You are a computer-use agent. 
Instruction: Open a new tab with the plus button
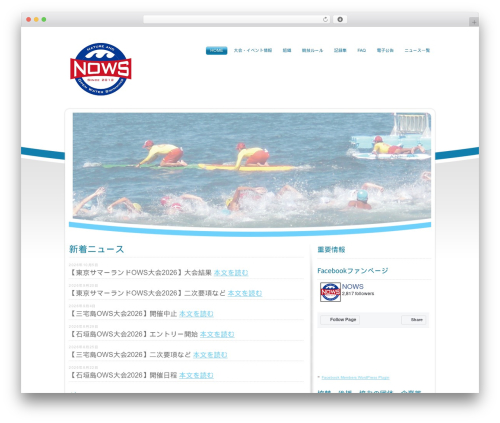click(x=474, y=22)
